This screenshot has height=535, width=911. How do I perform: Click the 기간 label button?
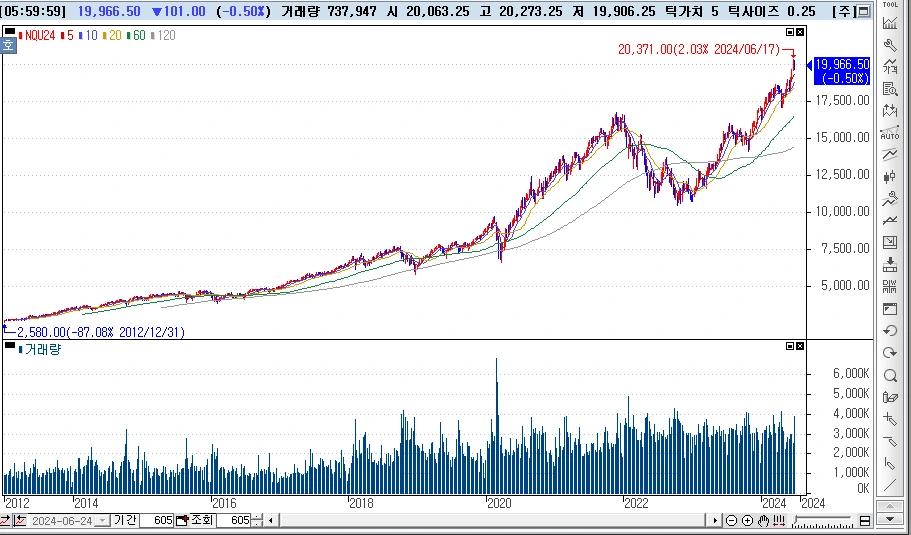pyautogui.click(x=124, y=520)
